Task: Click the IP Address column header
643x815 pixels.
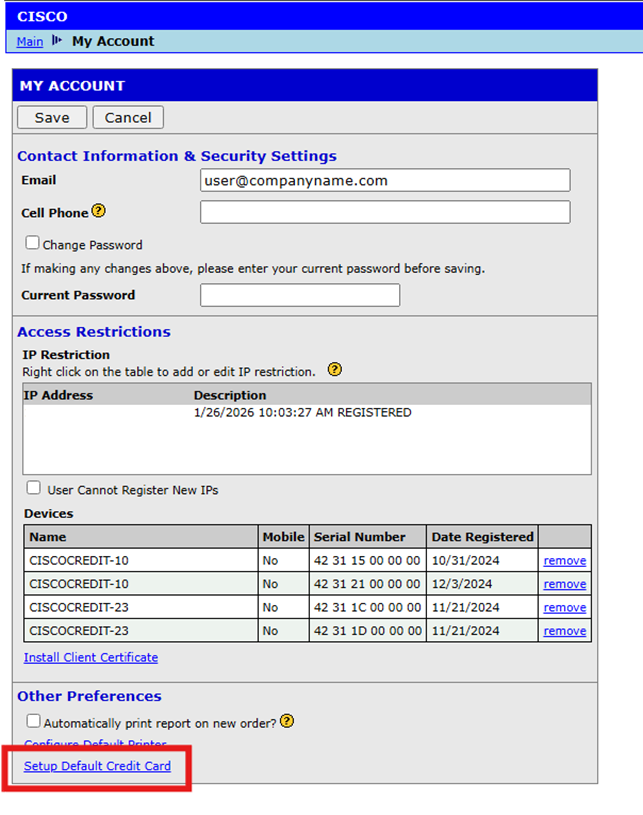Action: point(58,396)
